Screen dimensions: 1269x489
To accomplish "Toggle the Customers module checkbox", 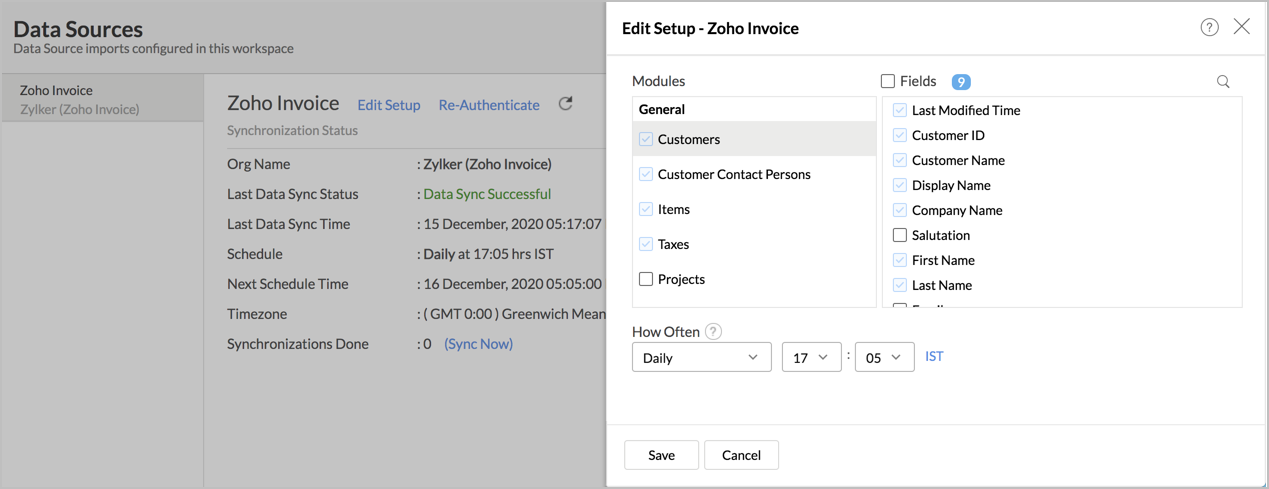I will coord(646,139).
